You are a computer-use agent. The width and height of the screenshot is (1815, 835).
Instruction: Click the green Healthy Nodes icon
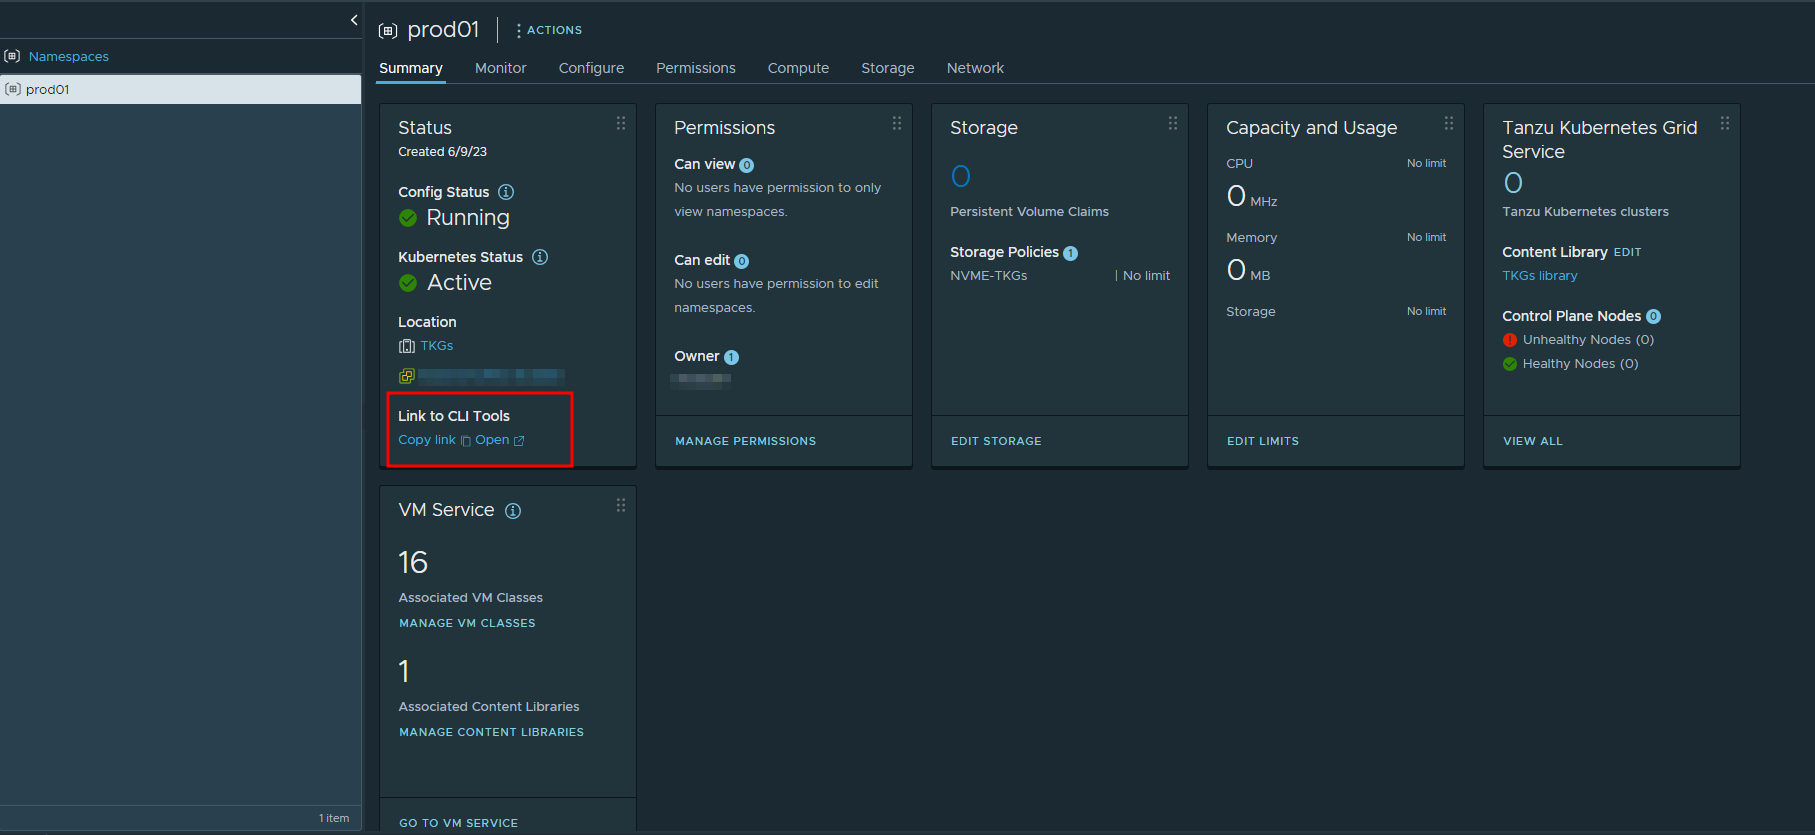click(x=1510, y=364)
